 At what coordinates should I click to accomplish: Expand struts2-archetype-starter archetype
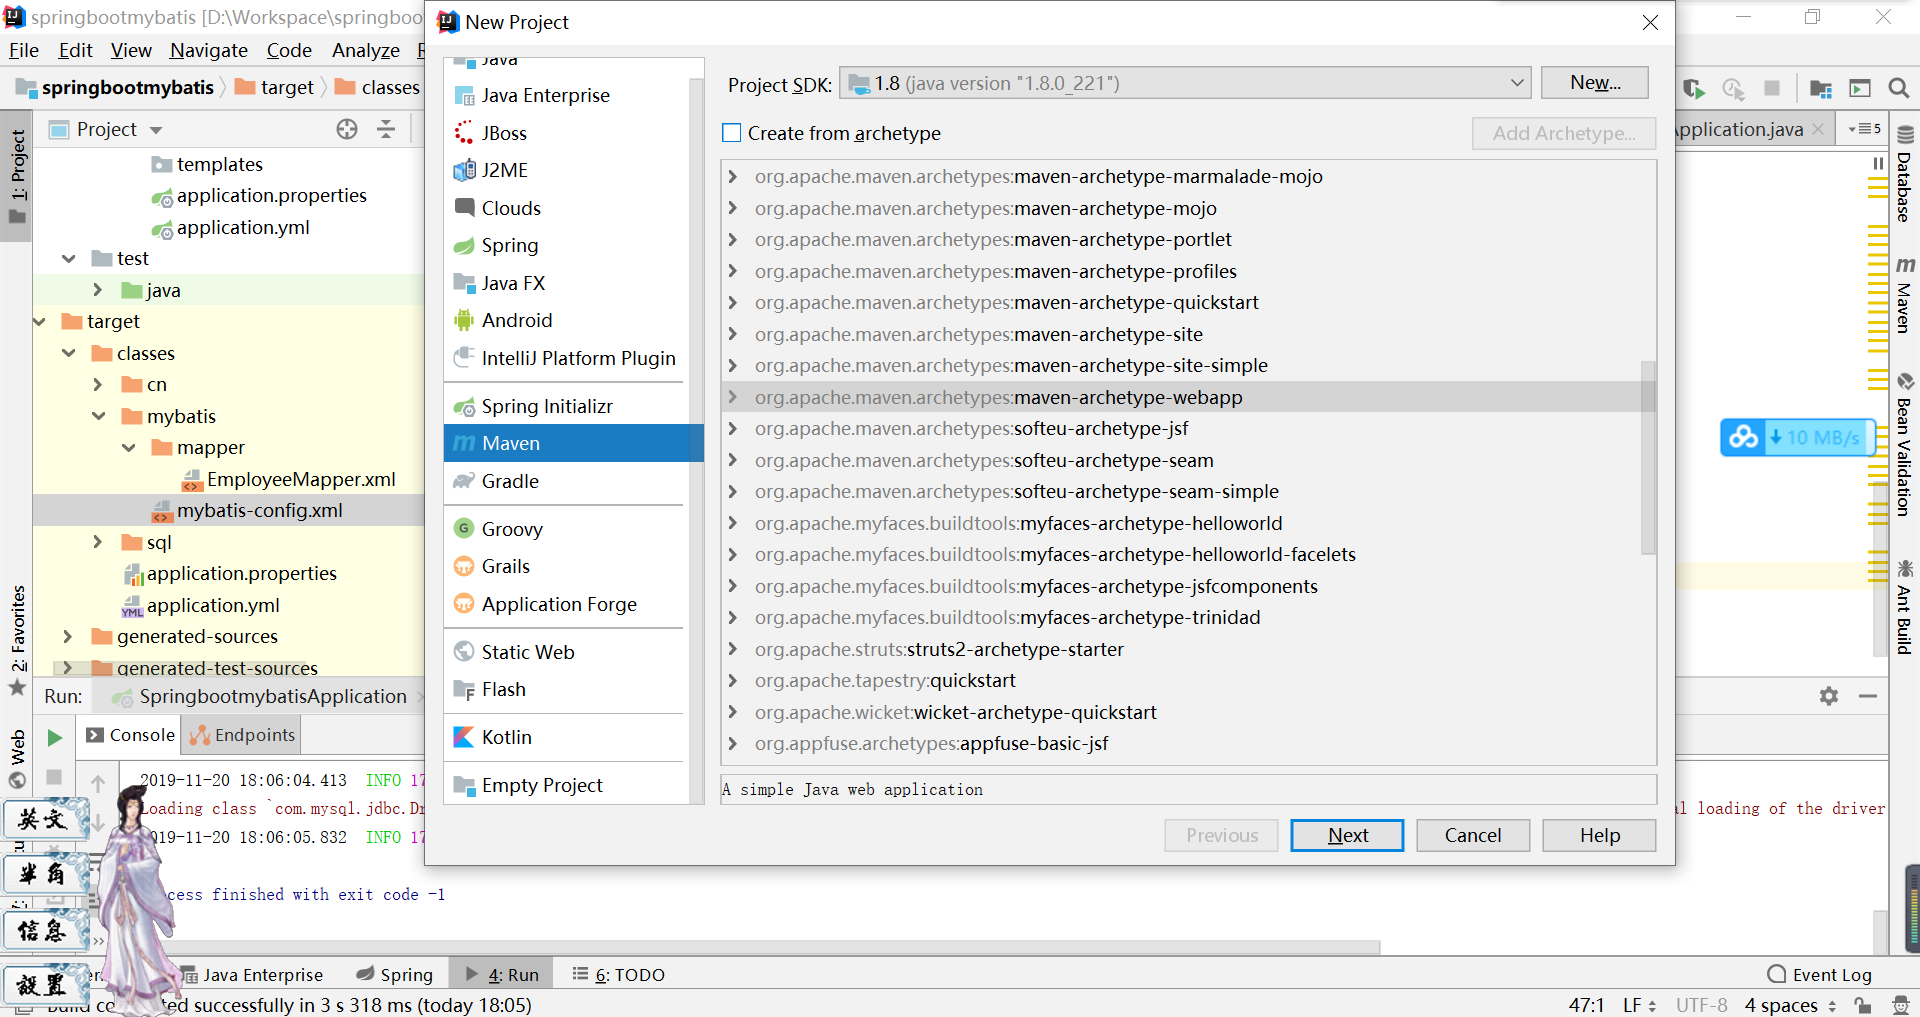[733, 649]
